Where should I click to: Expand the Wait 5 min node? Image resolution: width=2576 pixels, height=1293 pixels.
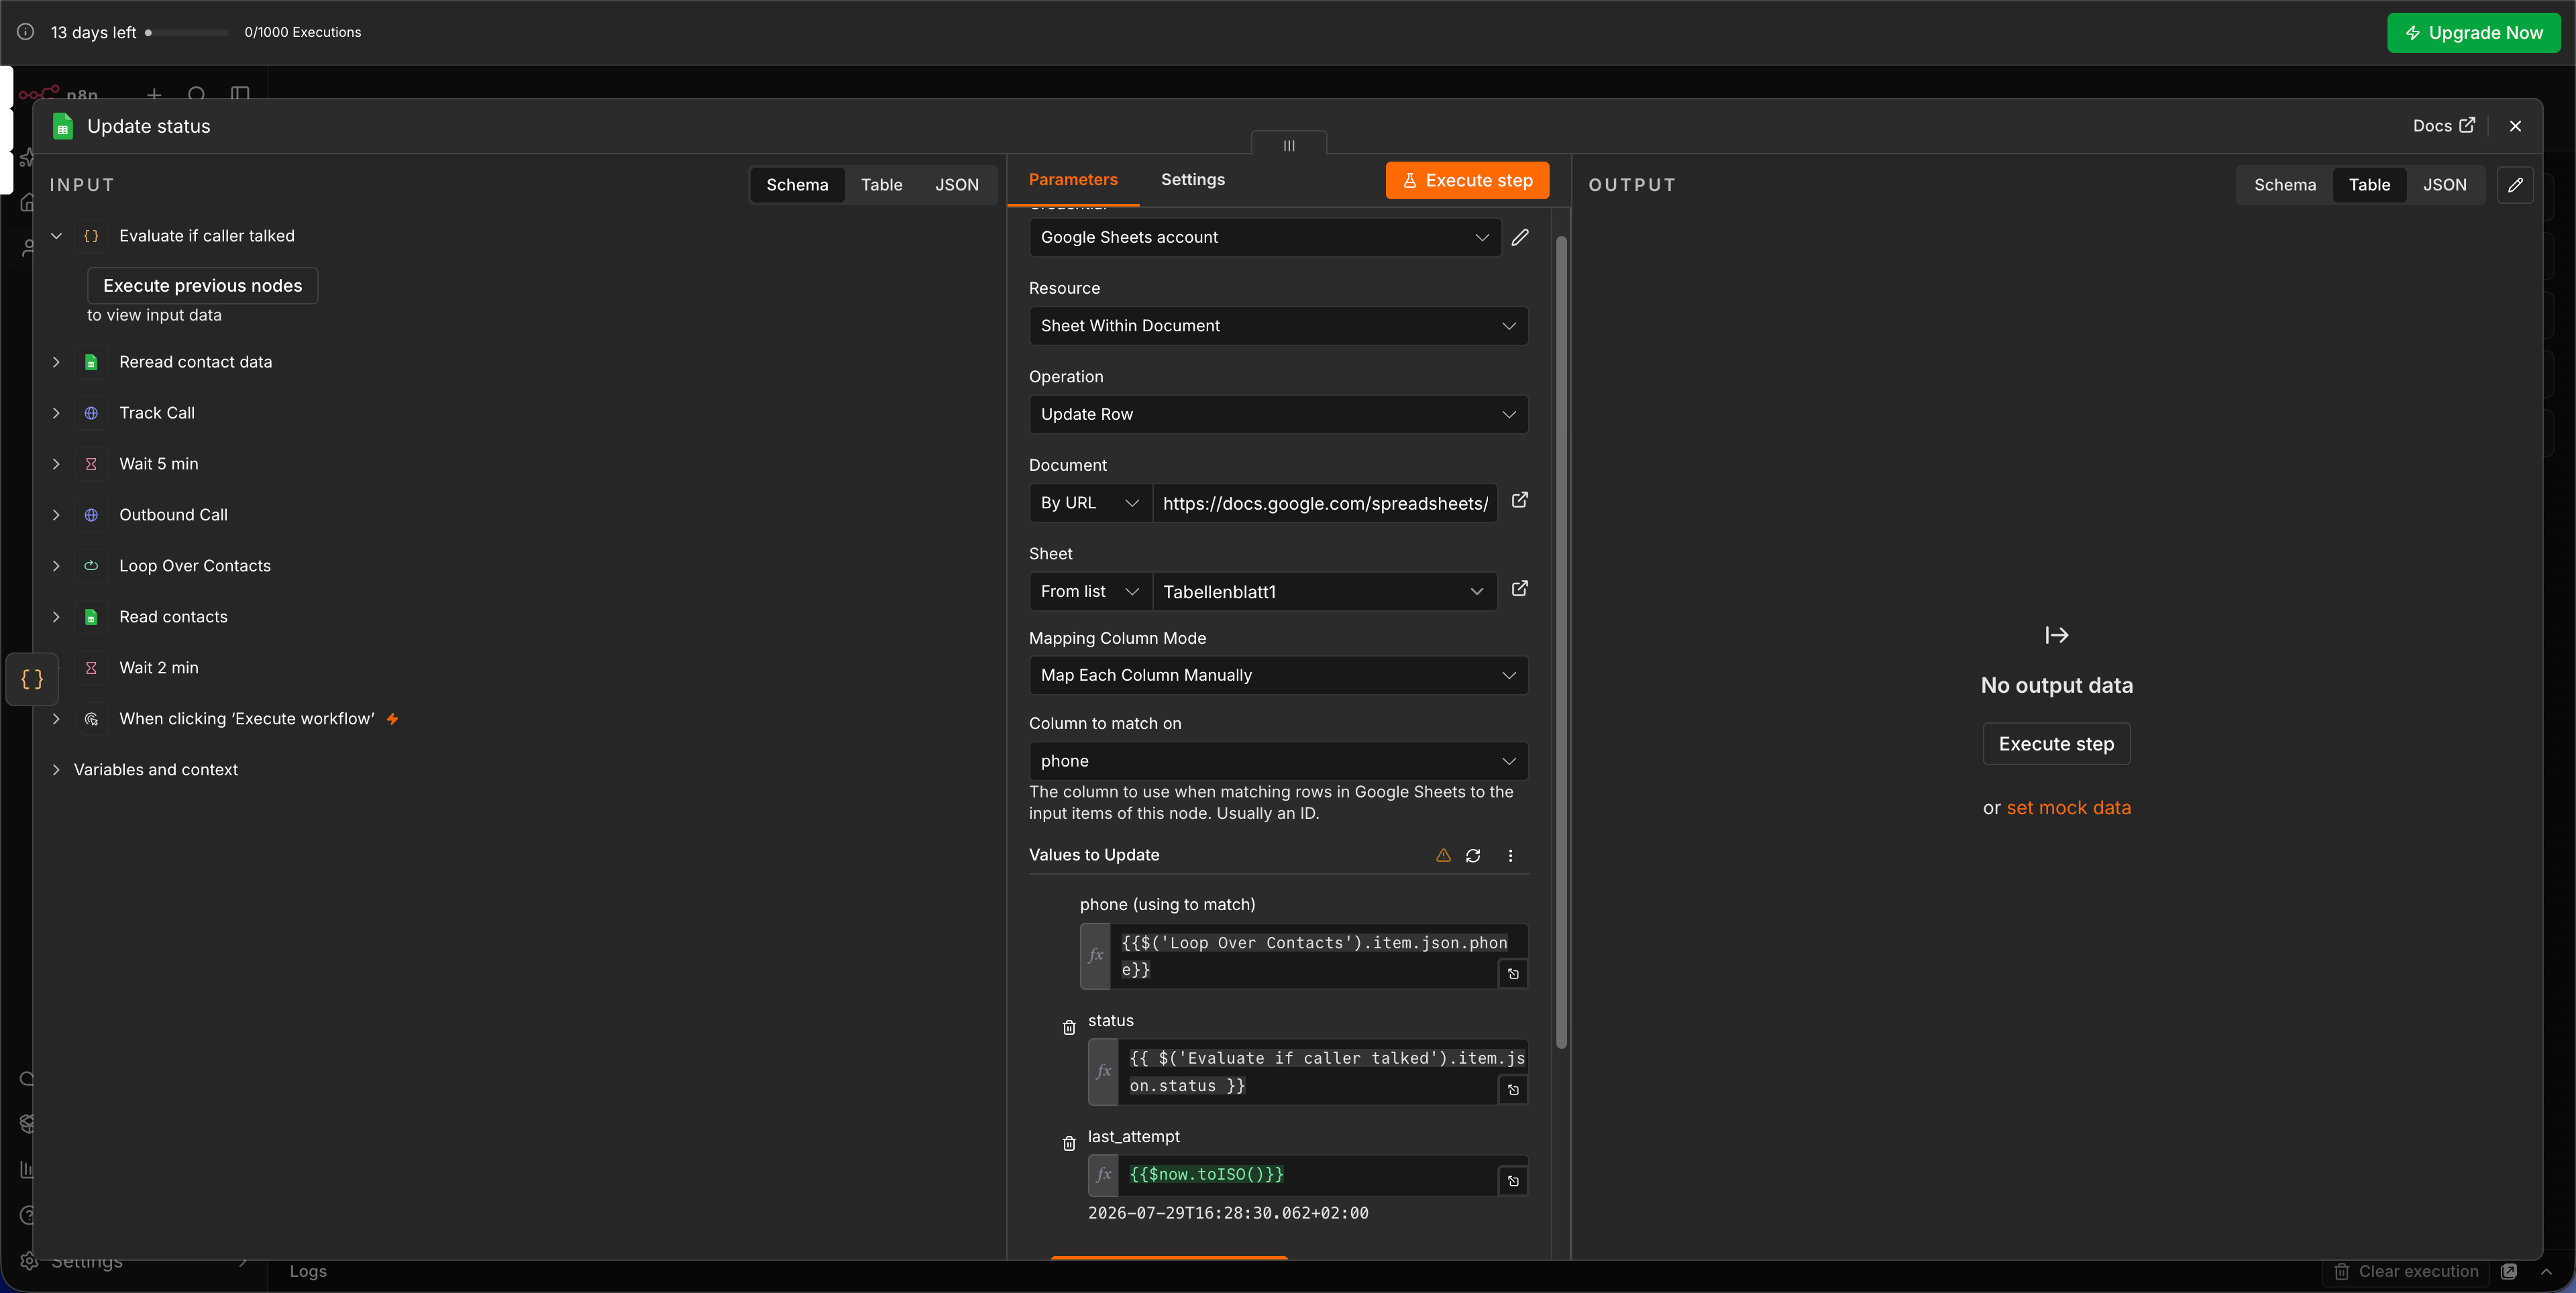[x=56, y=464]
